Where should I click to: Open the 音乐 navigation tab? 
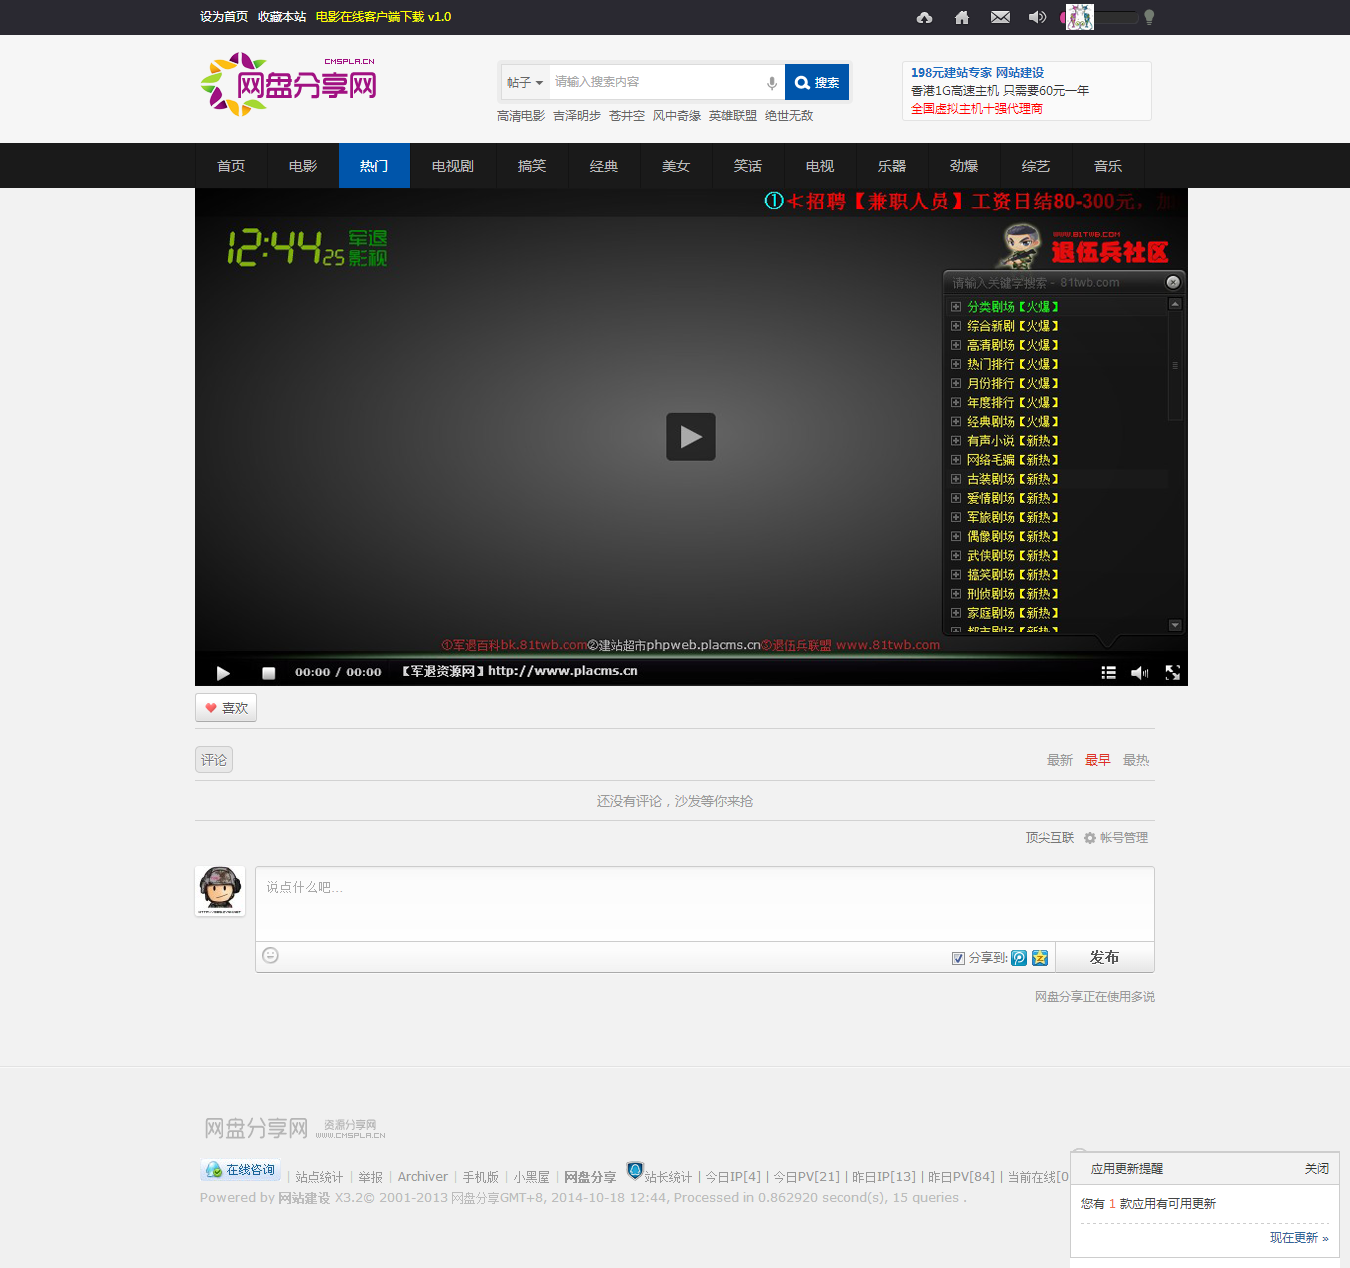click(x=1108, y=166)
